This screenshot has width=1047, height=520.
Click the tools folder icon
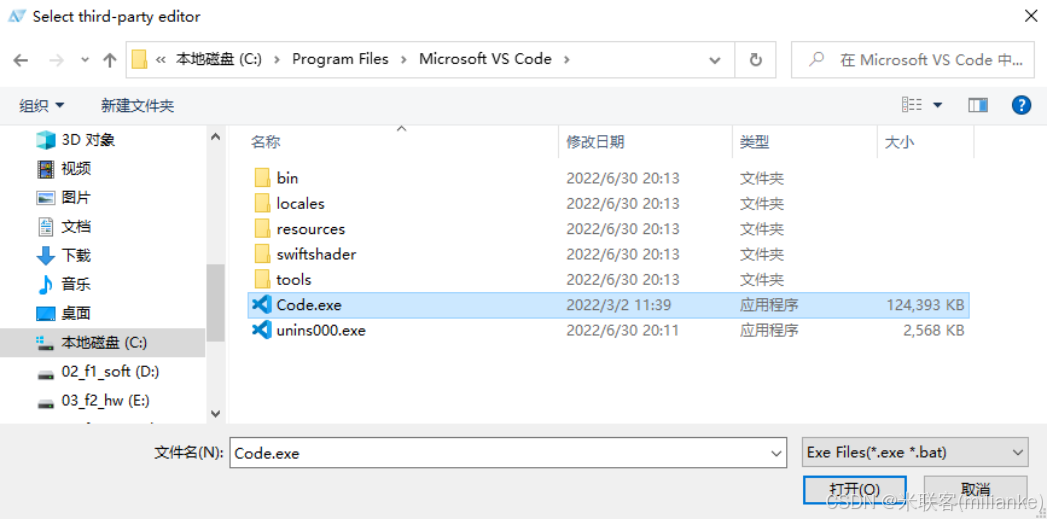pos(262,280)
